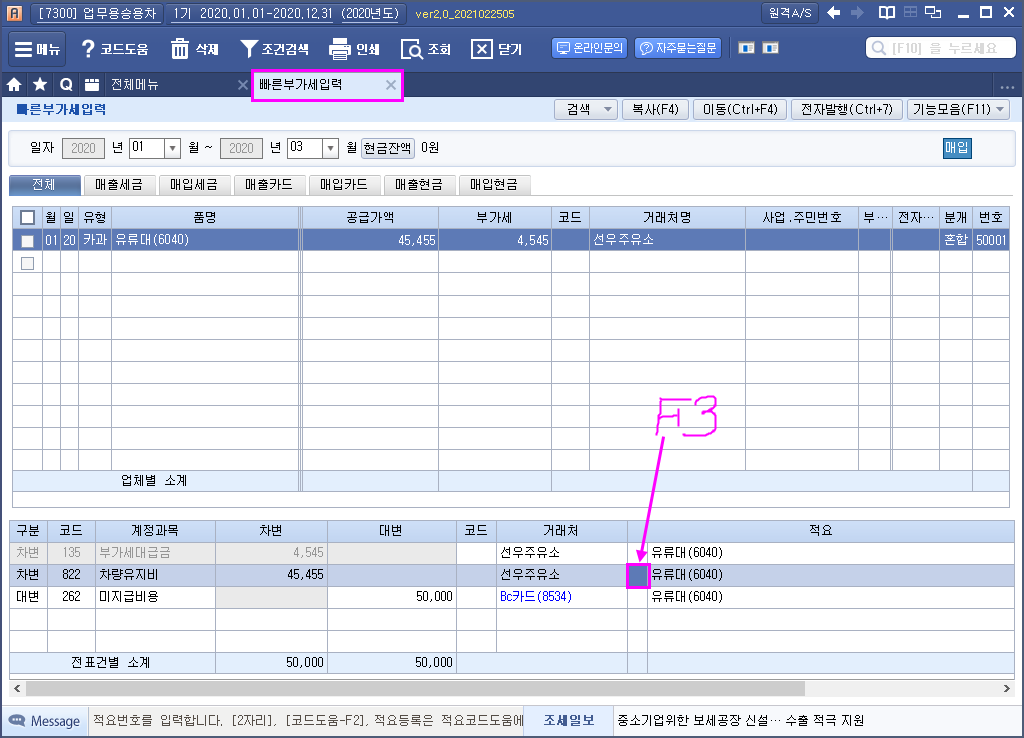Click the Message speech bubble icon
1024x738 pixels.
pos(16,721)
